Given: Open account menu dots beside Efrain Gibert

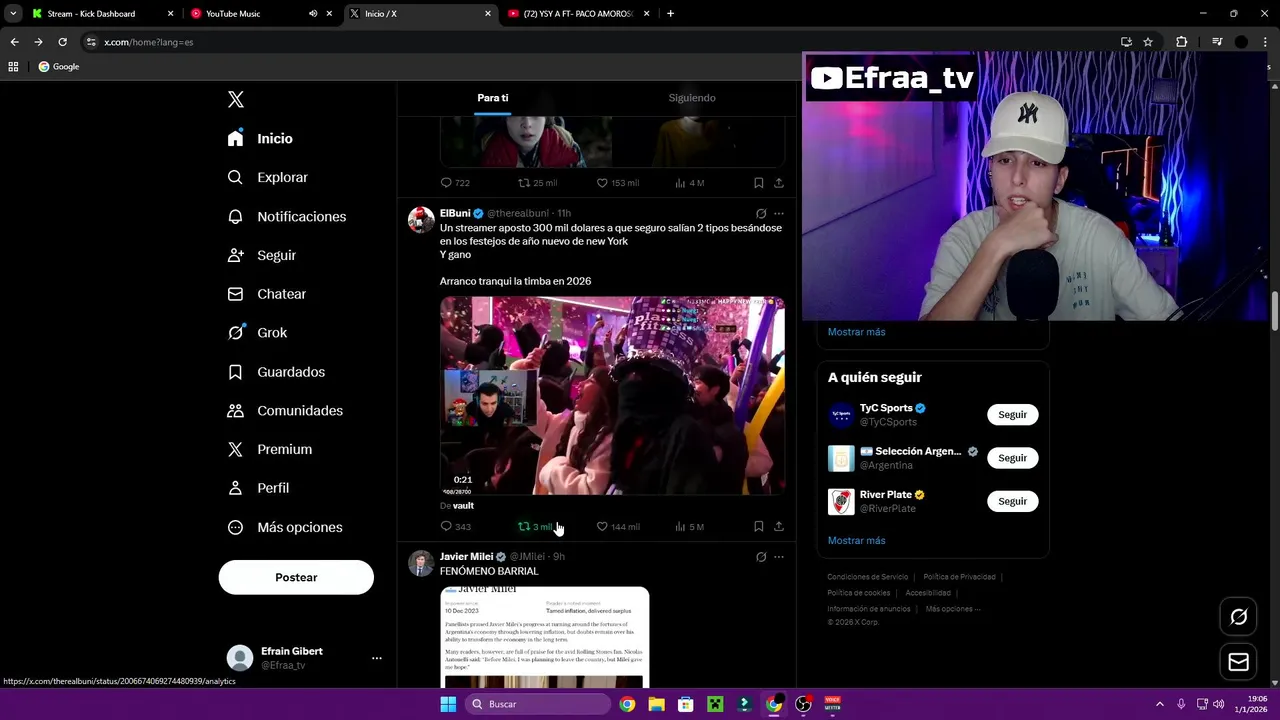Looking at the screenshot, I should point(377,658).
